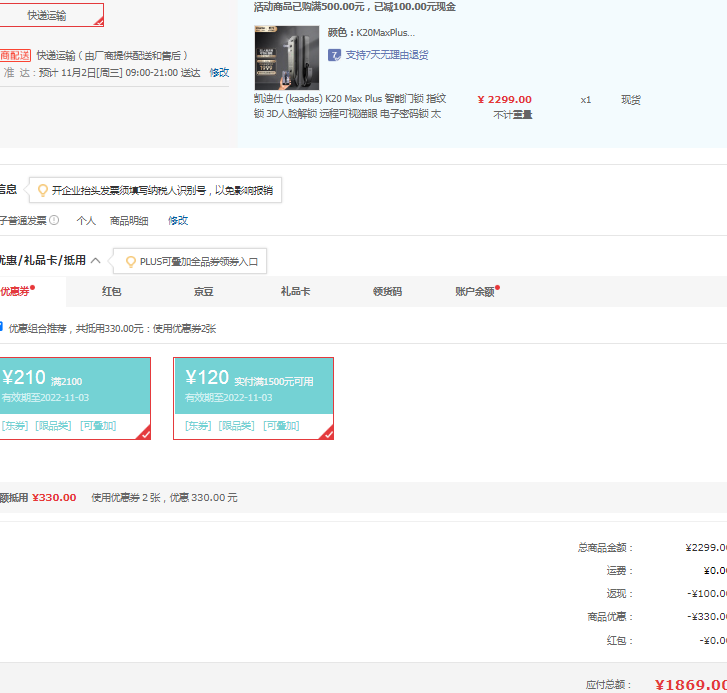727x693 pixels.
Task: Switch to the 账户余额 tab
Action: [x=477, y=292]
